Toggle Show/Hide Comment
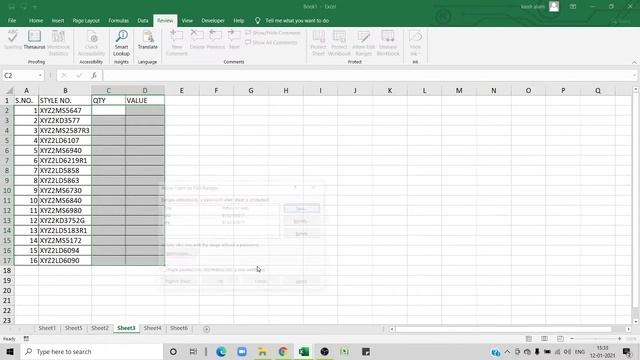Image resolution: width=640 pixels, height=360 pixels. [273, 33]
